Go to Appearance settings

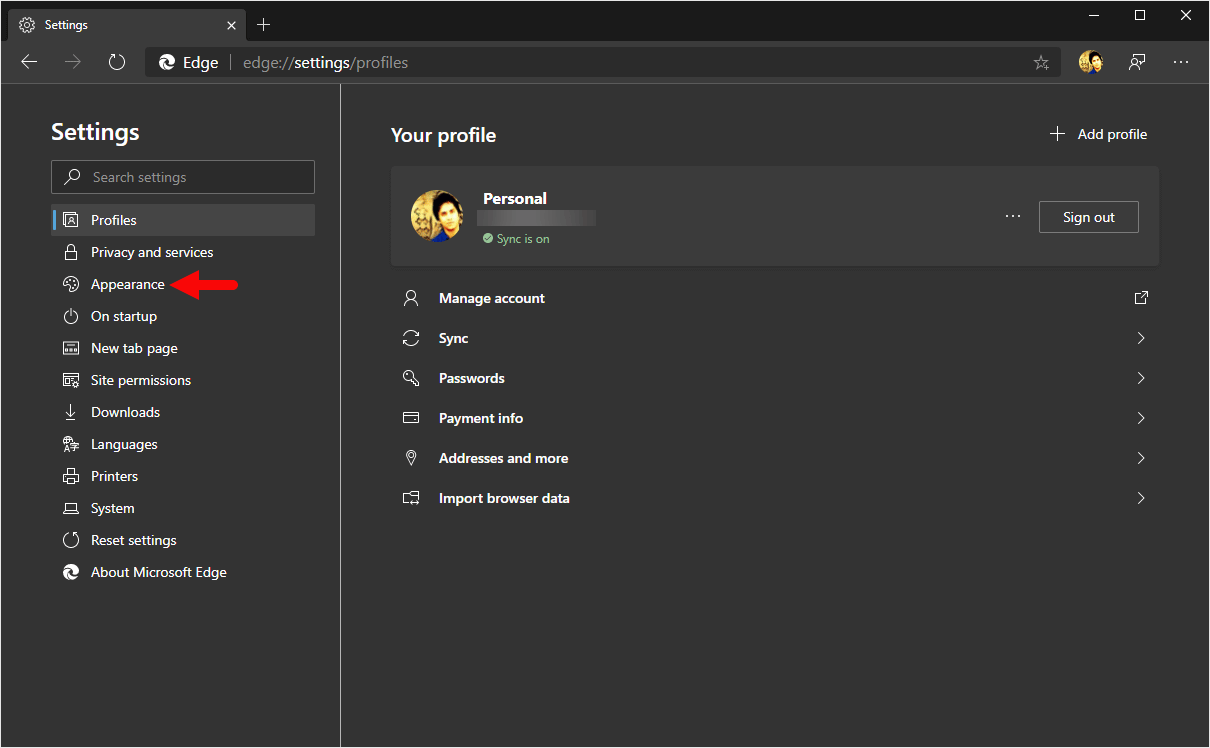[127, 284]
